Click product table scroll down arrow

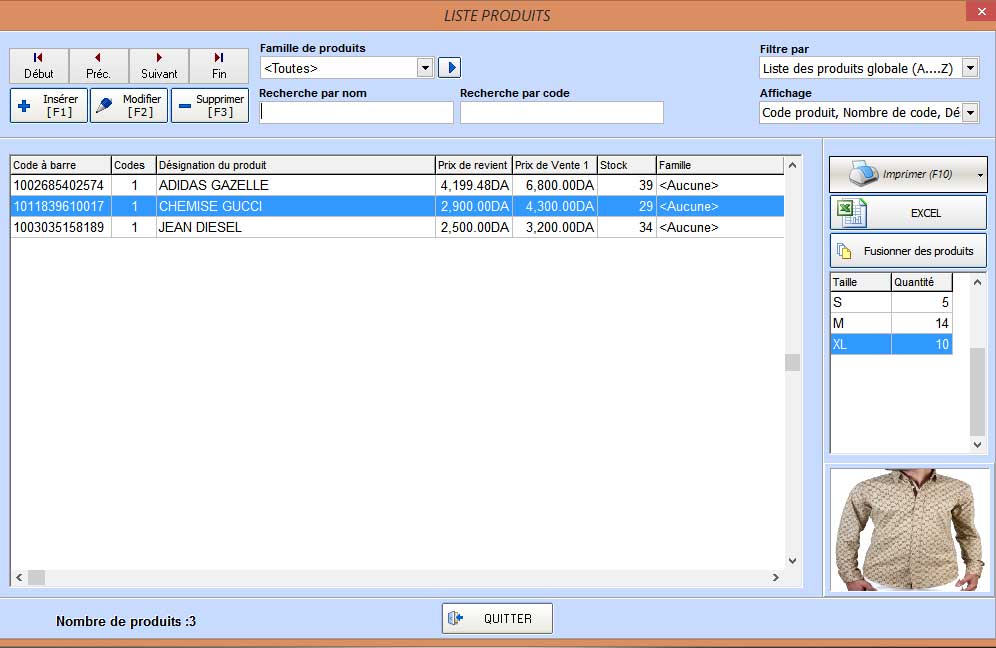(x=792, y=560)
